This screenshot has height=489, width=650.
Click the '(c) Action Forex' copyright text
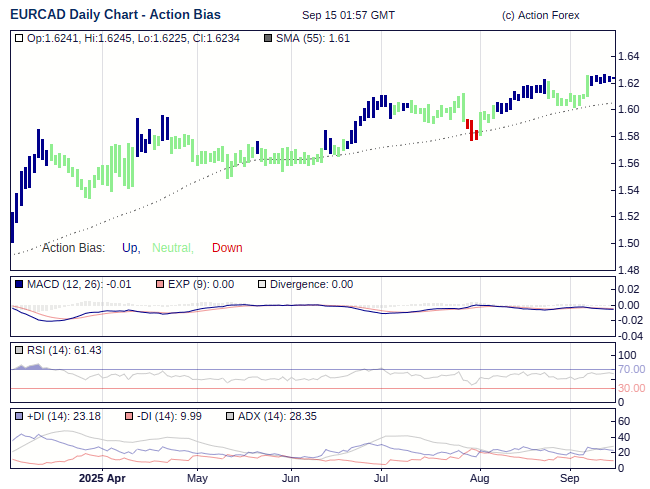540,16
